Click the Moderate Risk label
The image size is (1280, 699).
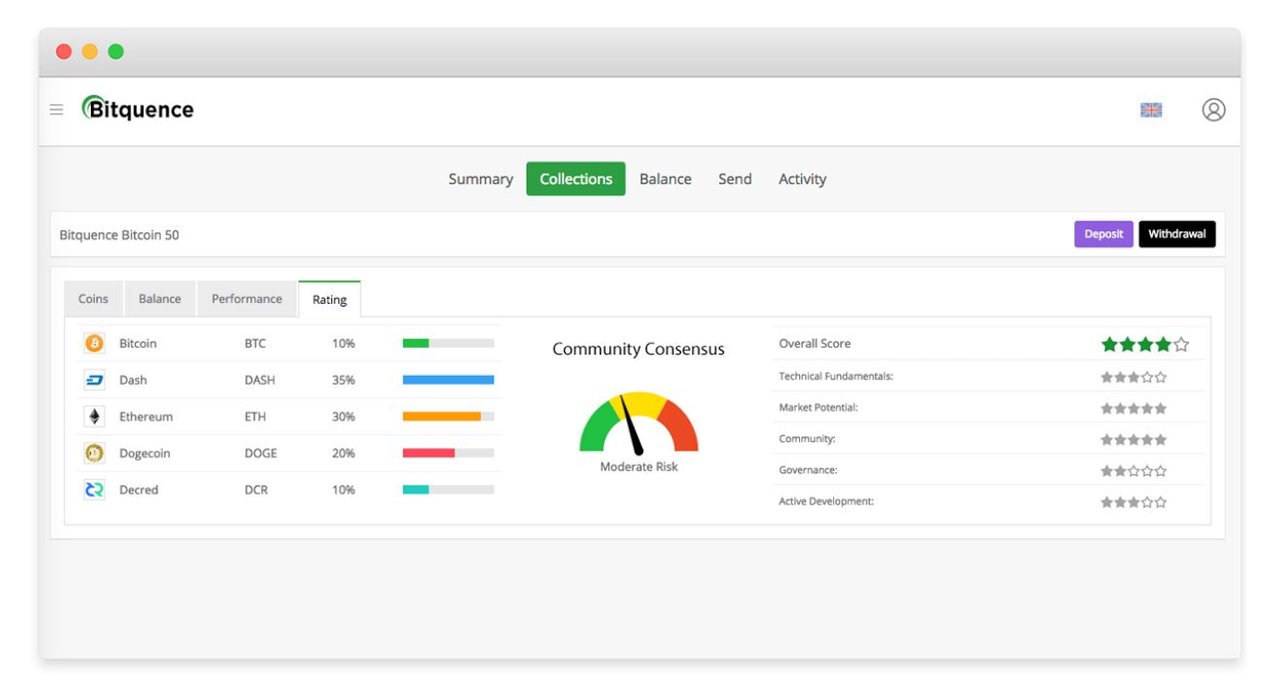click(639, 467)
